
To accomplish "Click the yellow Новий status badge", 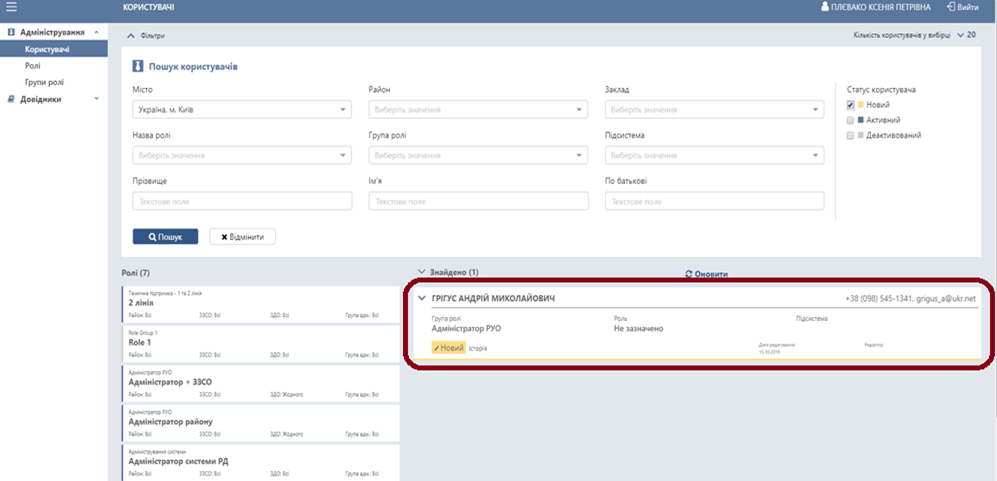I will click(x=449, y=348).
